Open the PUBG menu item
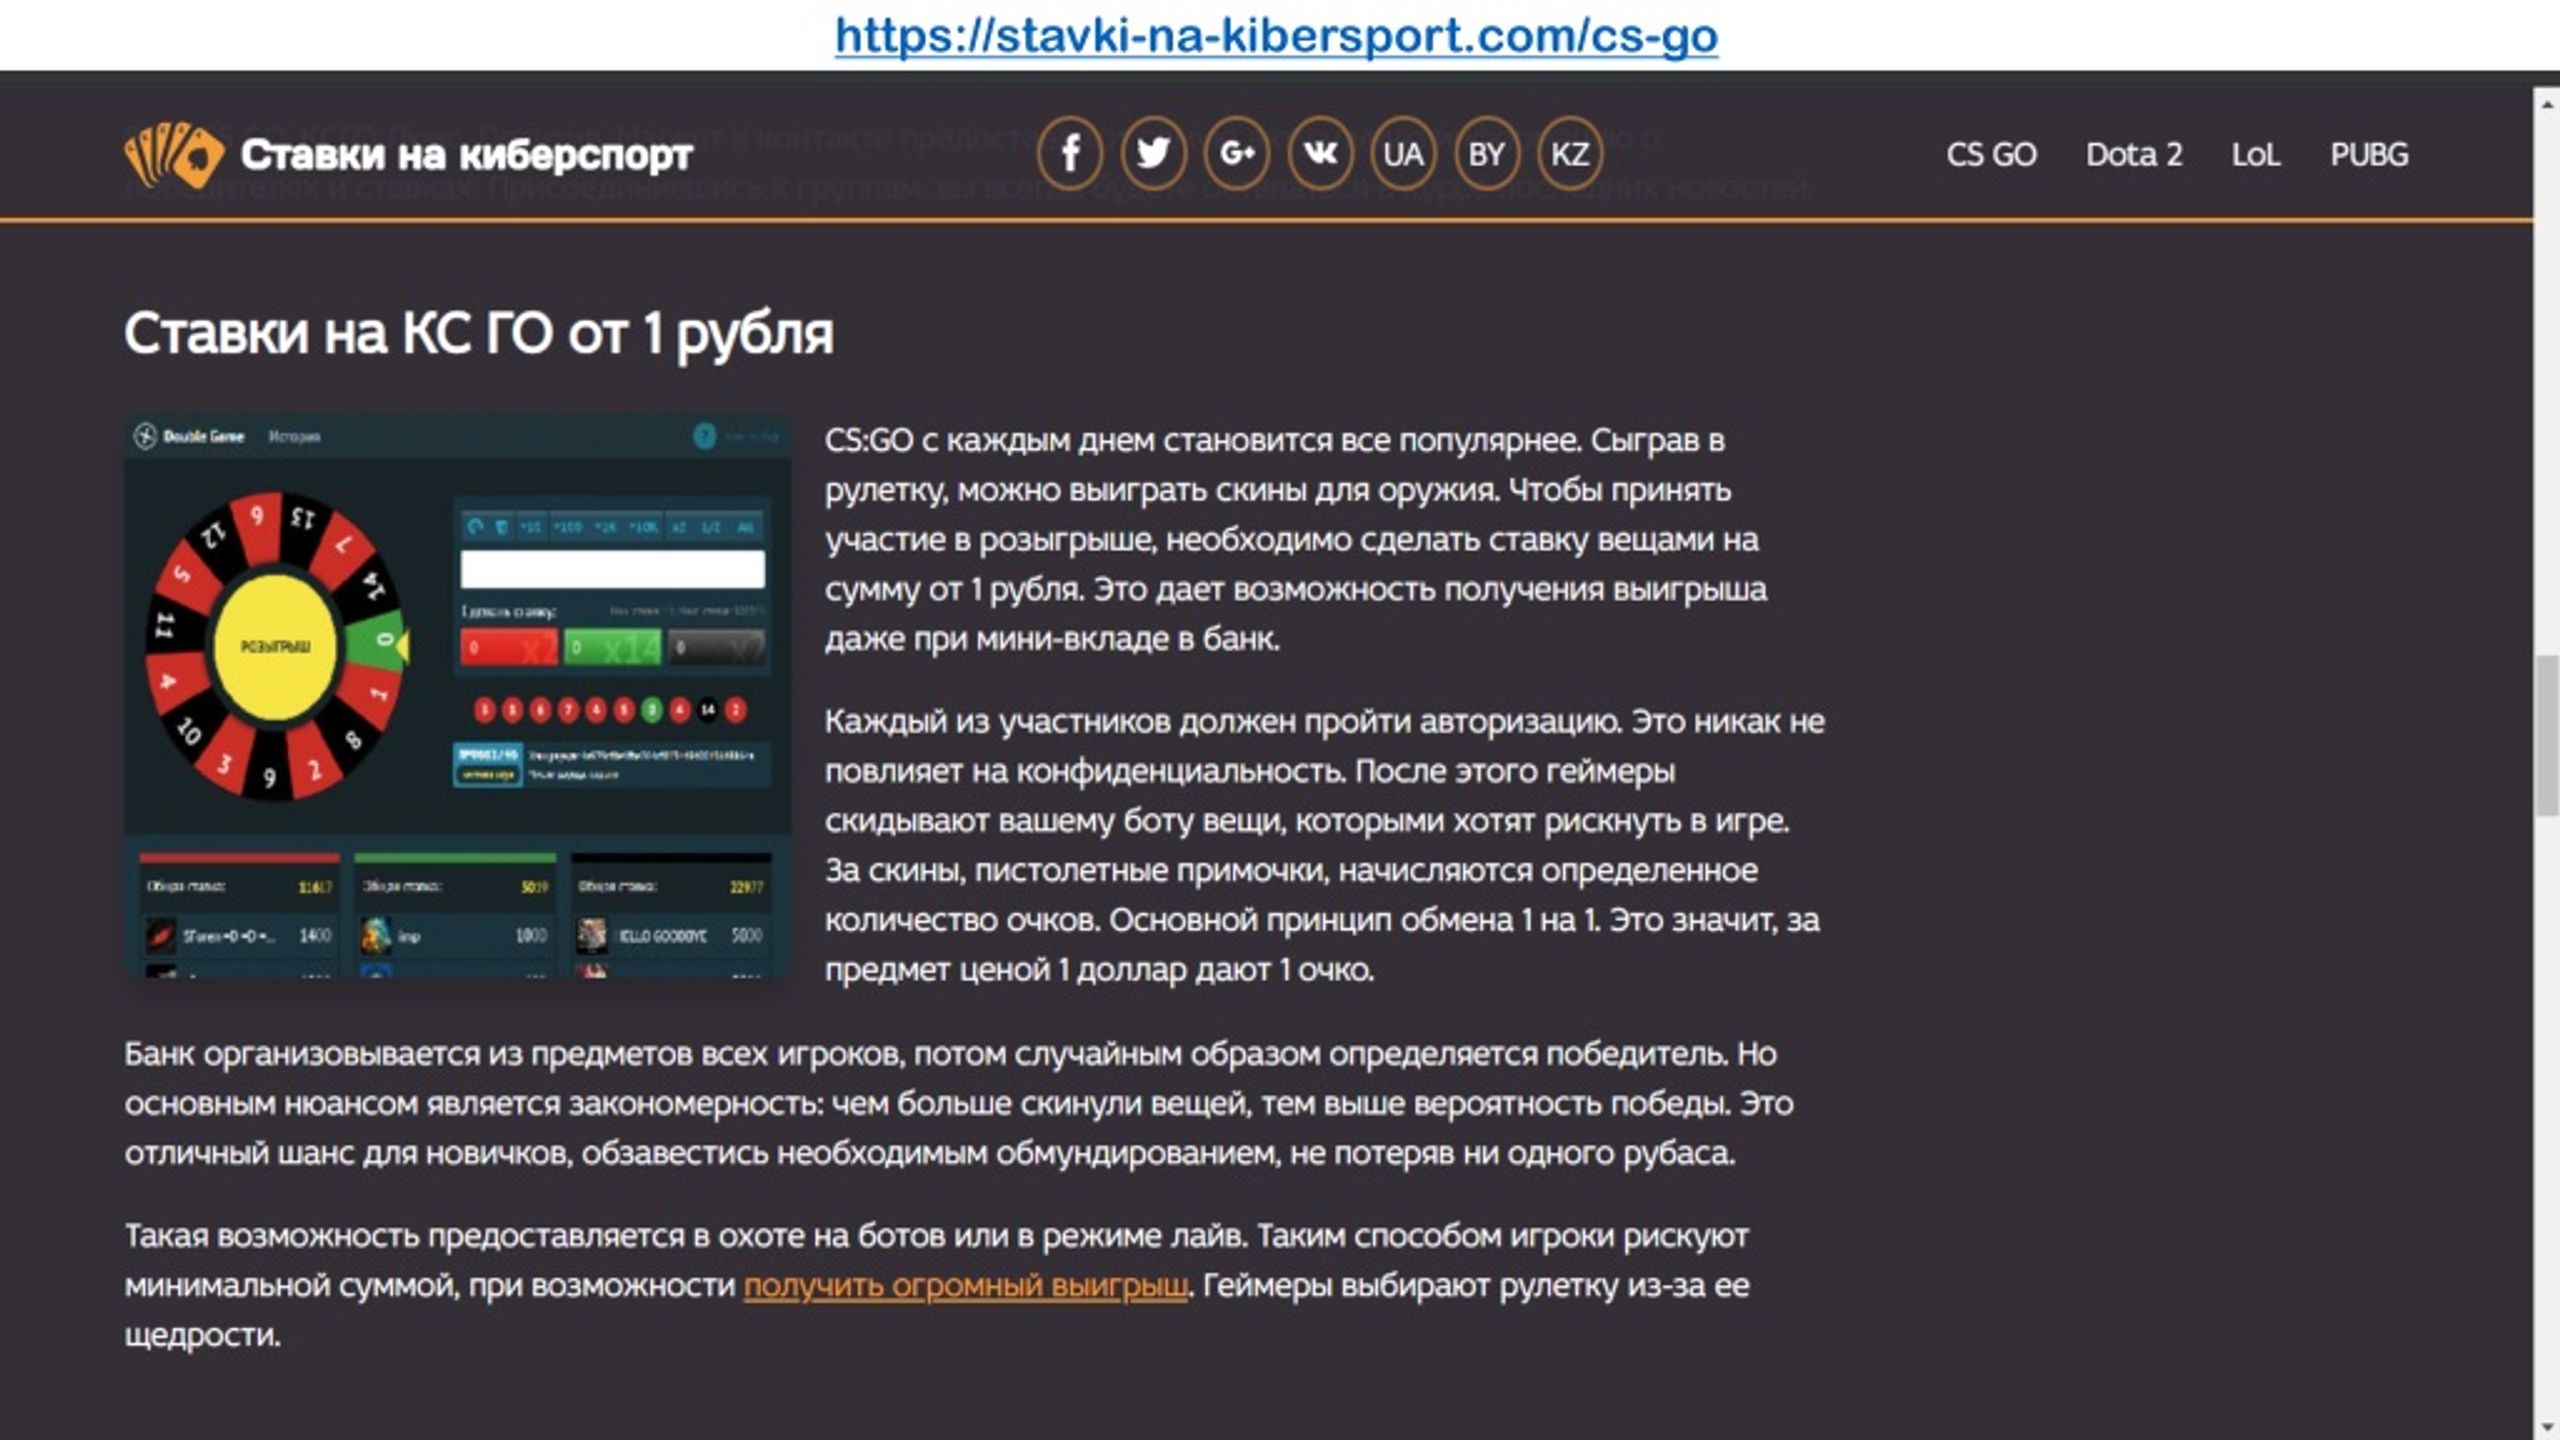The image size is (2560, 1440). (x=2369, y=155)
